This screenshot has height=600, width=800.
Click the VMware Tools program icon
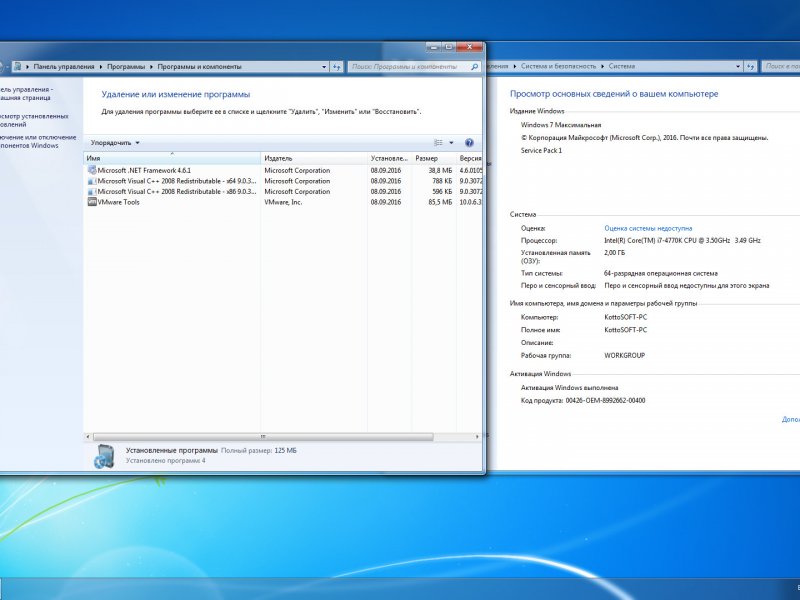click(x=92, y=202)
